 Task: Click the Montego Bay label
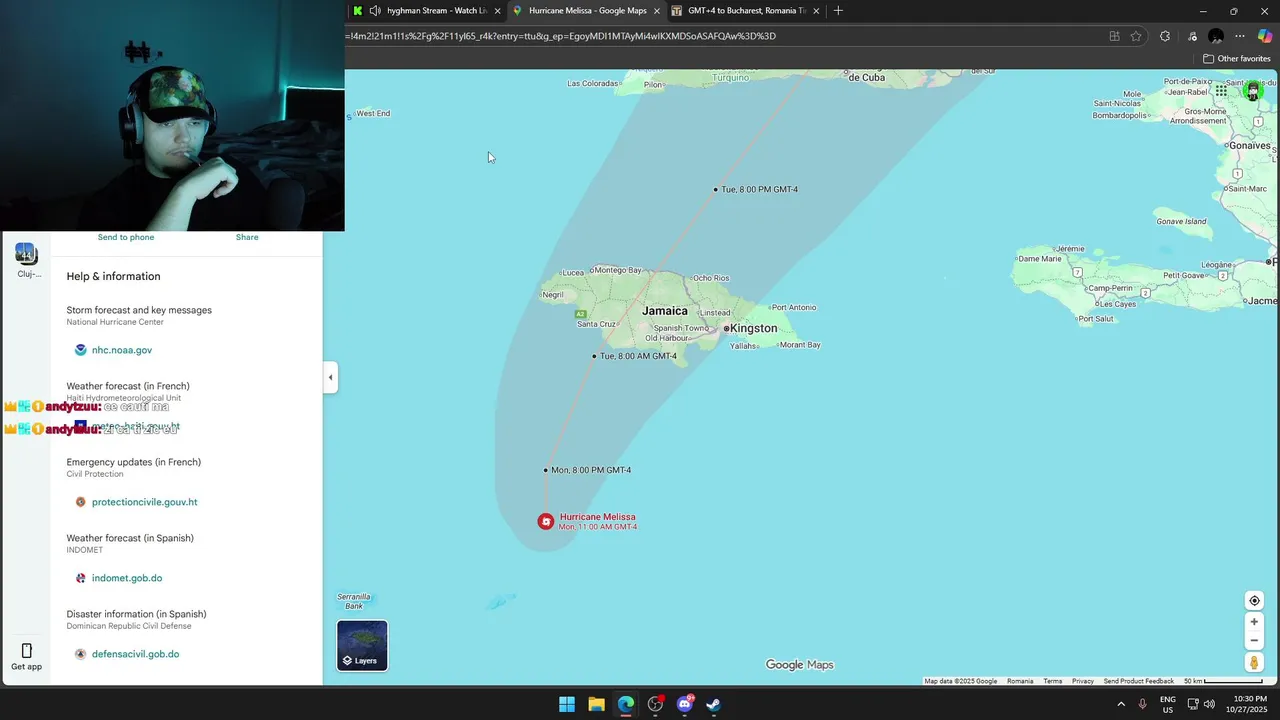[618, 270]
